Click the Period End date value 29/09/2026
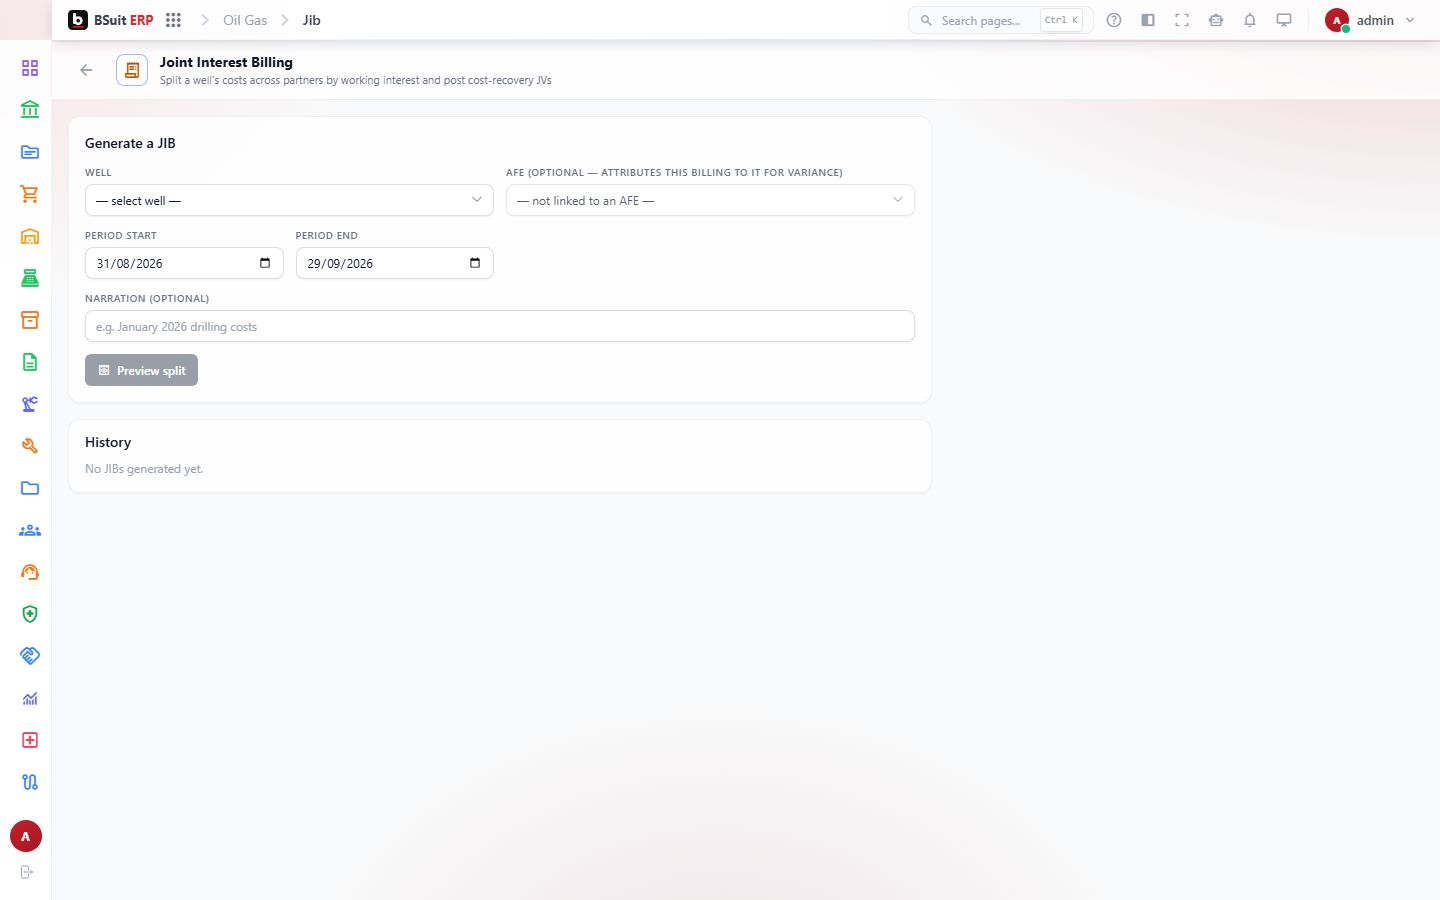Image resolution: width=1440 pixels, height=900 pixels. 340,264
